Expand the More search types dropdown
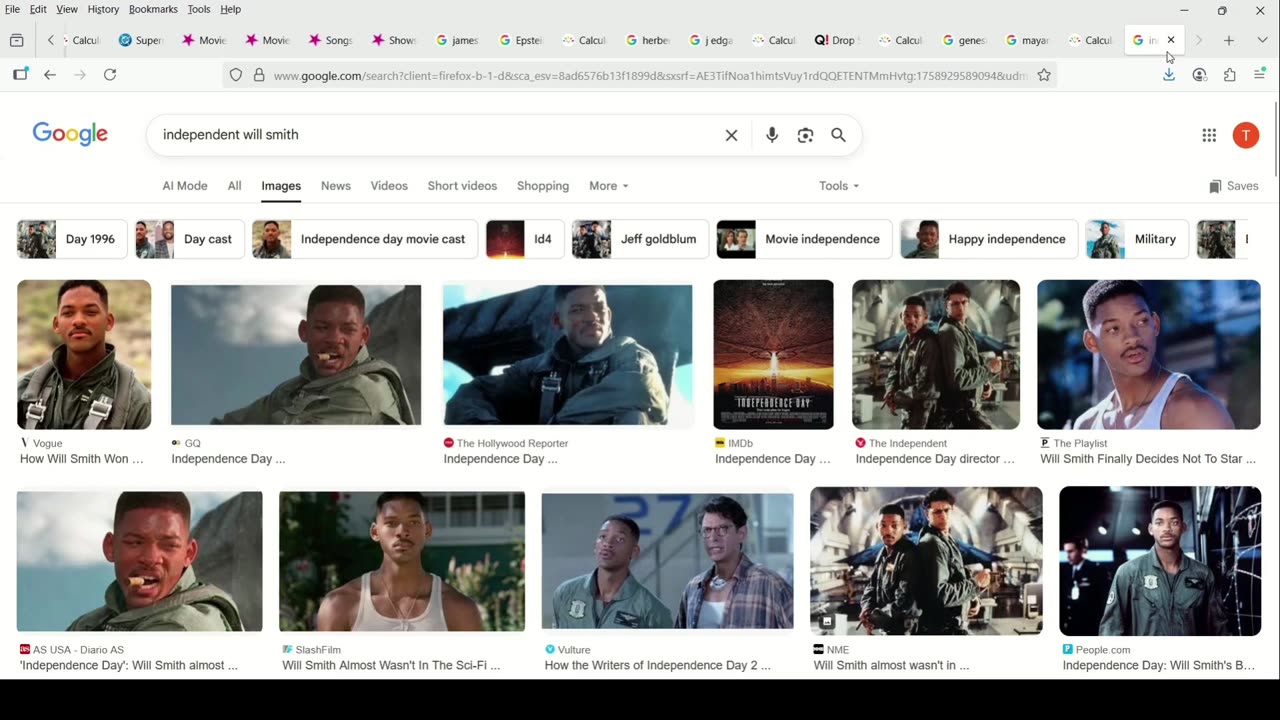Screen dimensions: 1280x720 point(609,186)
